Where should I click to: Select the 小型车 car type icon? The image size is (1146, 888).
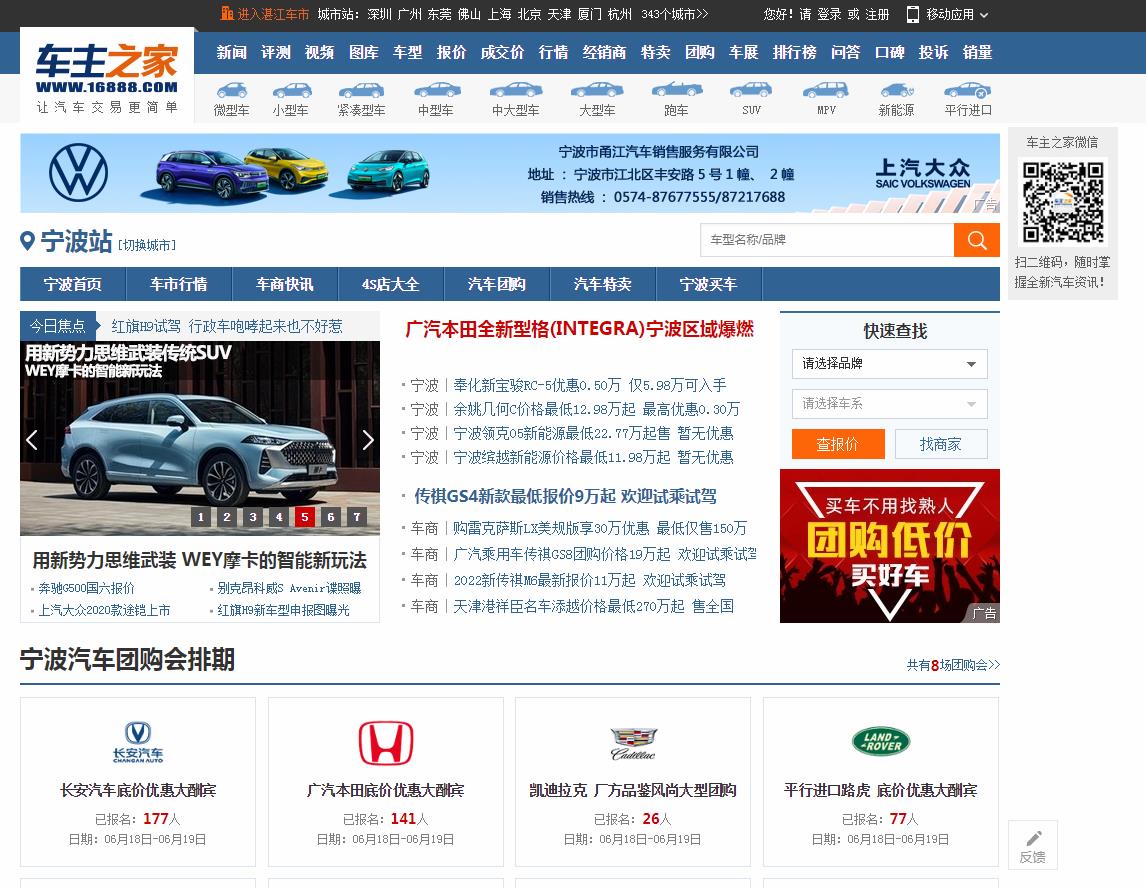point(292,91)
